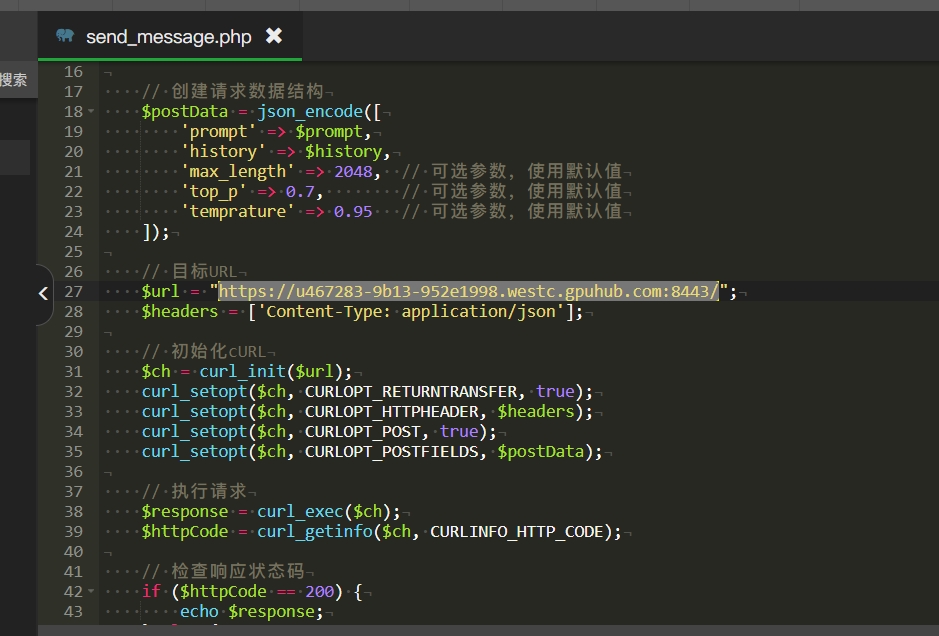Switch to the send_message.php tab

tap(168, 37)
